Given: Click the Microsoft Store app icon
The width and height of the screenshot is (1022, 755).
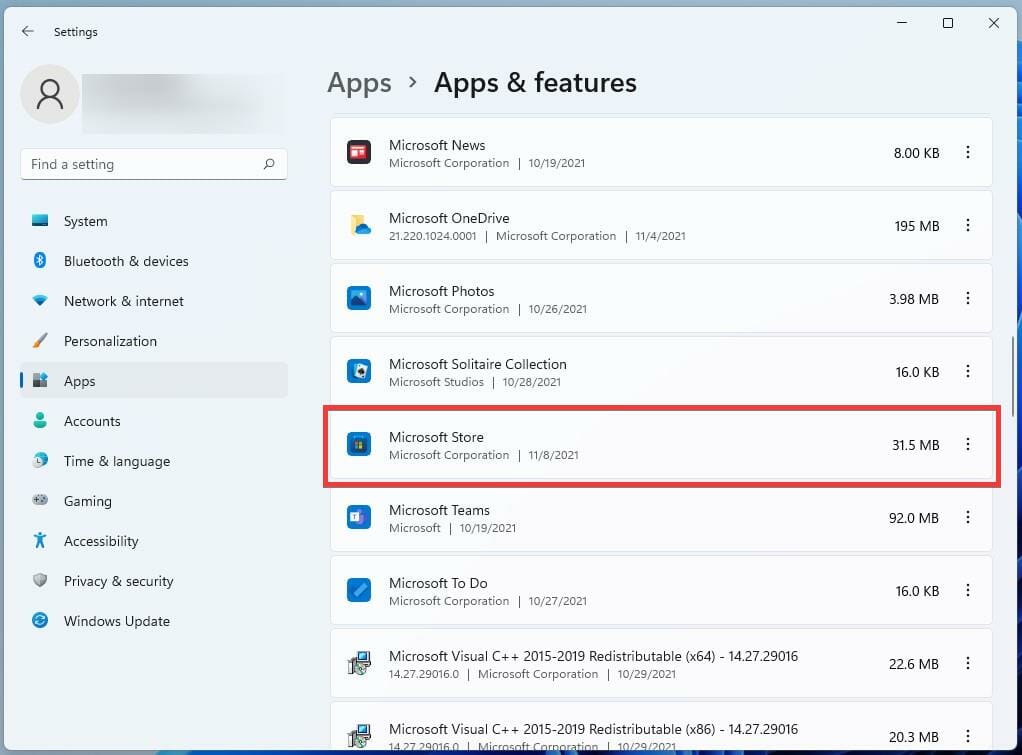Looking at the screenshot, I should pyautogui.click(x=359, y=445).
